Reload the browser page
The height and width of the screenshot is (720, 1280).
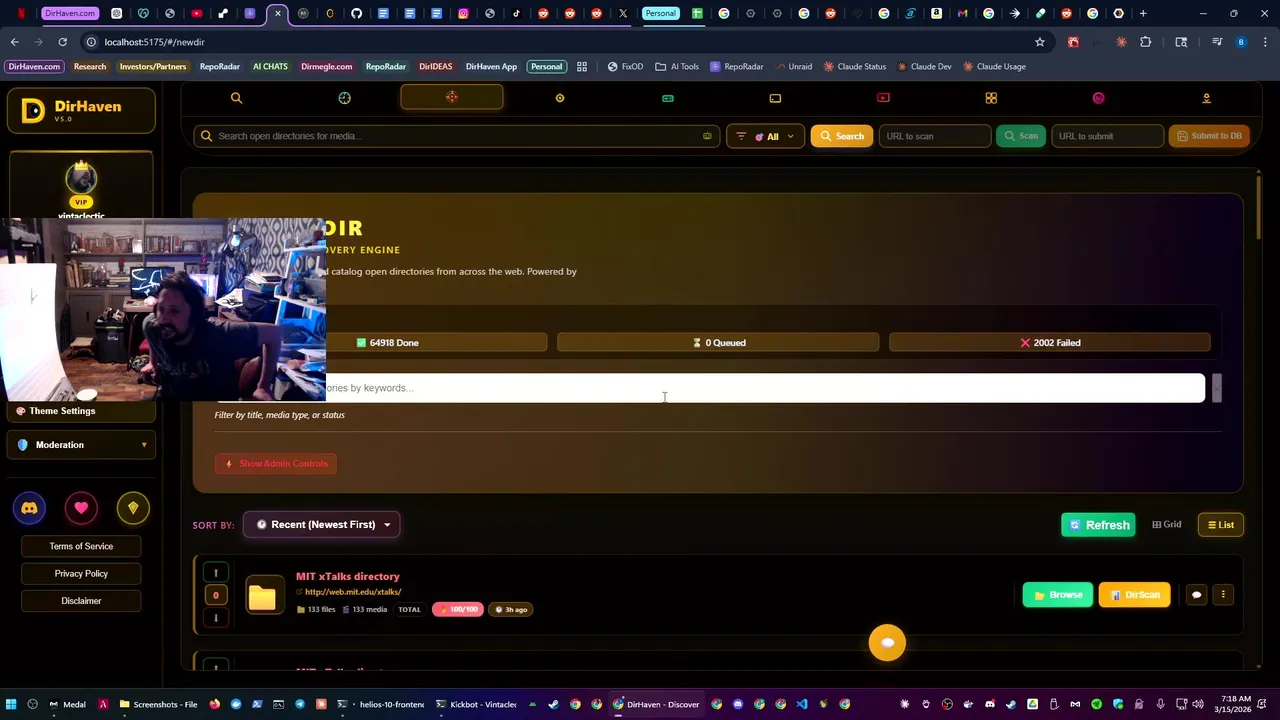click(x=62, y=42)
